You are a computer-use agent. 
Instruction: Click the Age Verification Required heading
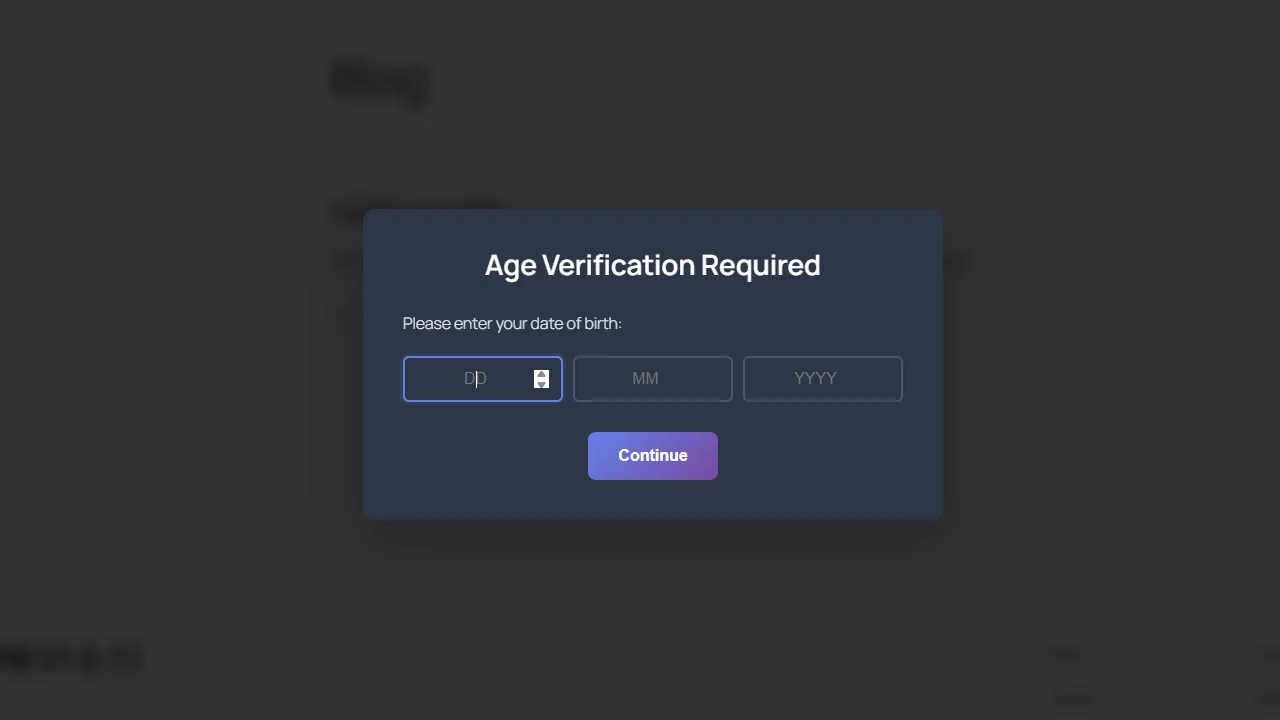[652, 265]
